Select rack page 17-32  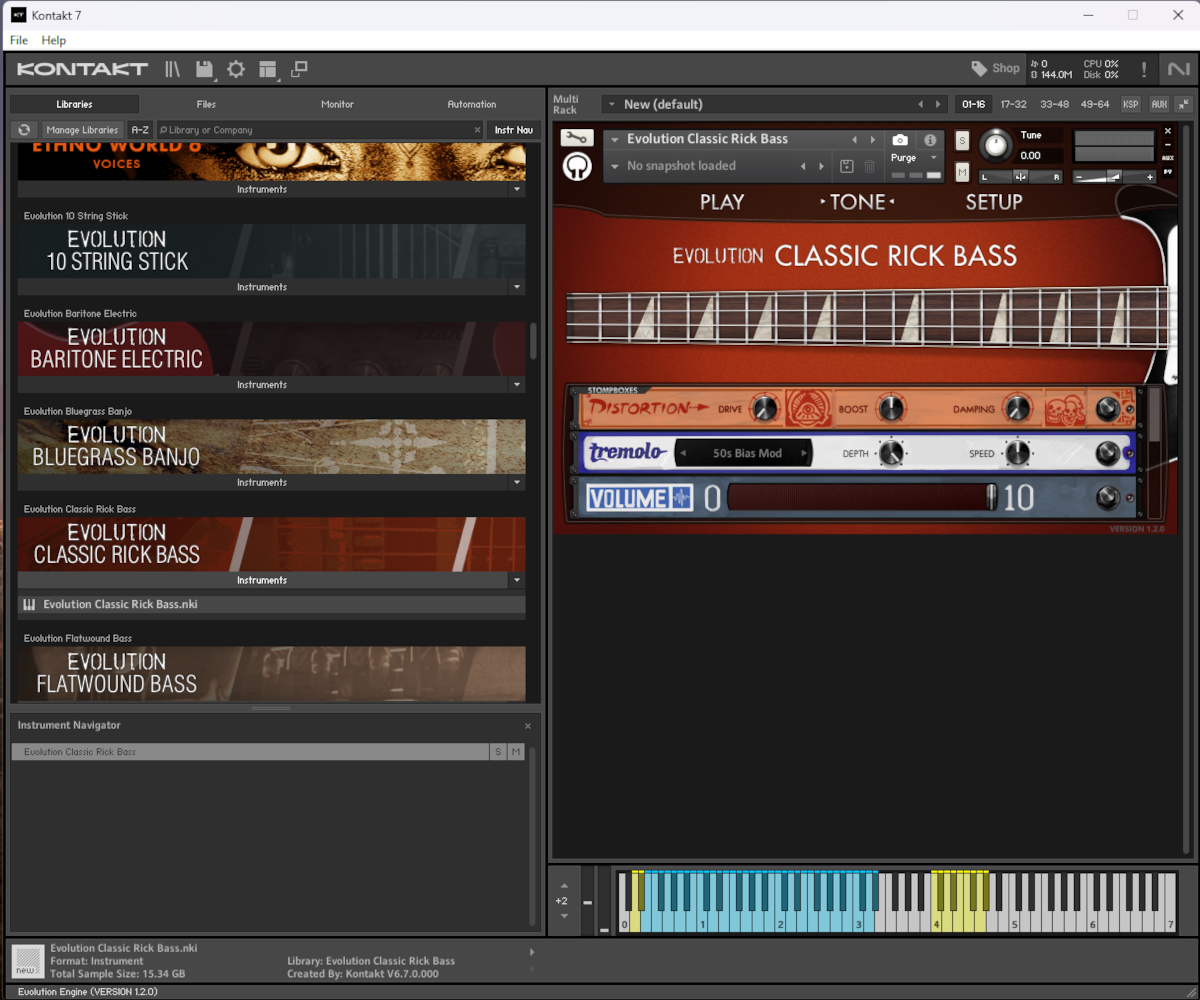[x=1013, y=104]
